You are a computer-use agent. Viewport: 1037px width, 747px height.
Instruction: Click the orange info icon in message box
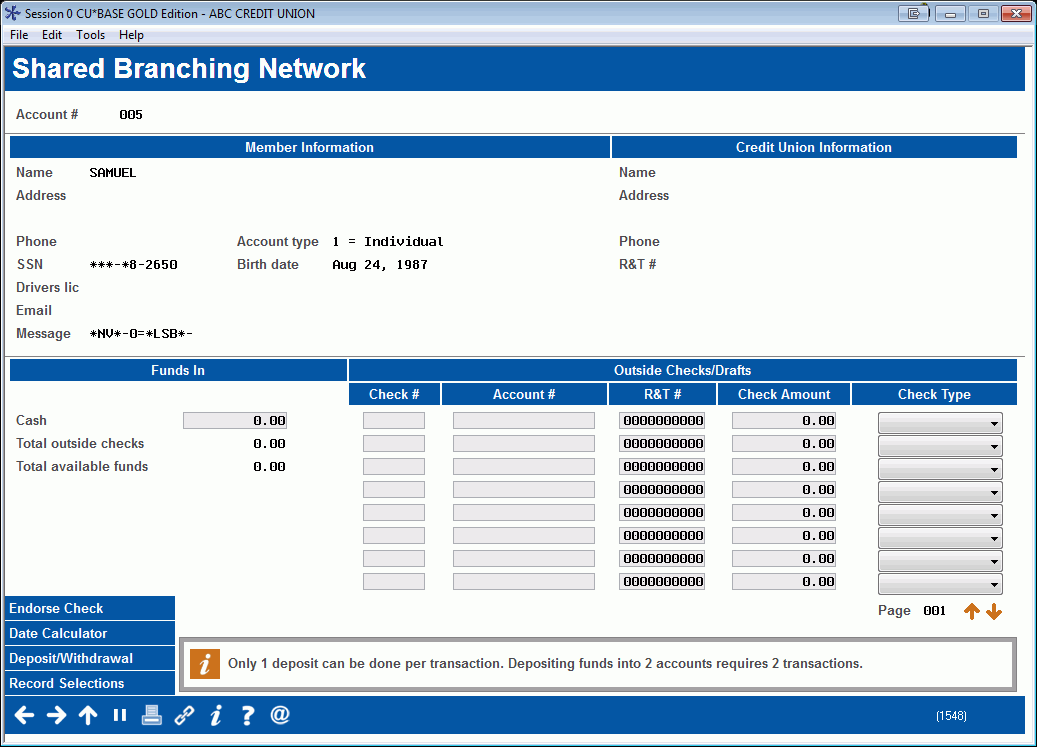(x=205, y=664)
